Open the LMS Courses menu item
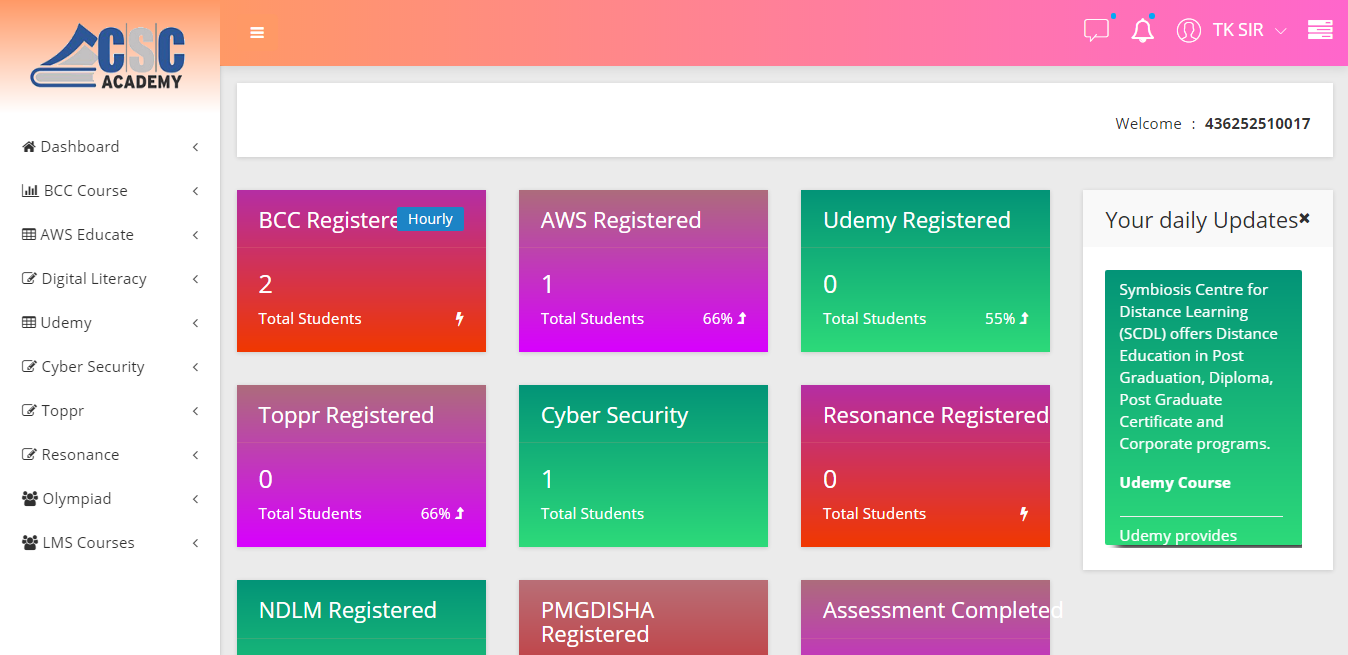 click(110, 542)
